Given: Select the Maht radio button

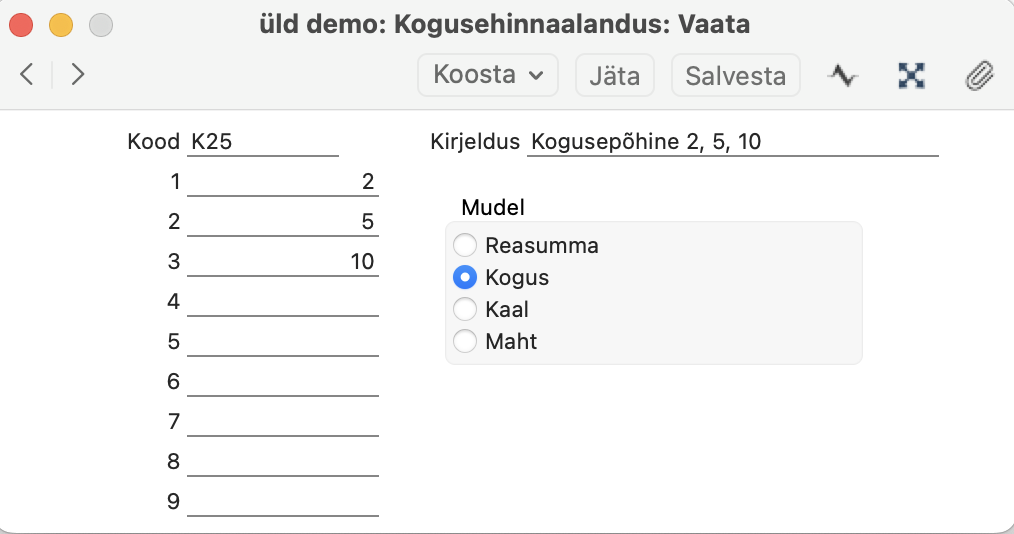Looking at the screenshot, I should (465, 341).
